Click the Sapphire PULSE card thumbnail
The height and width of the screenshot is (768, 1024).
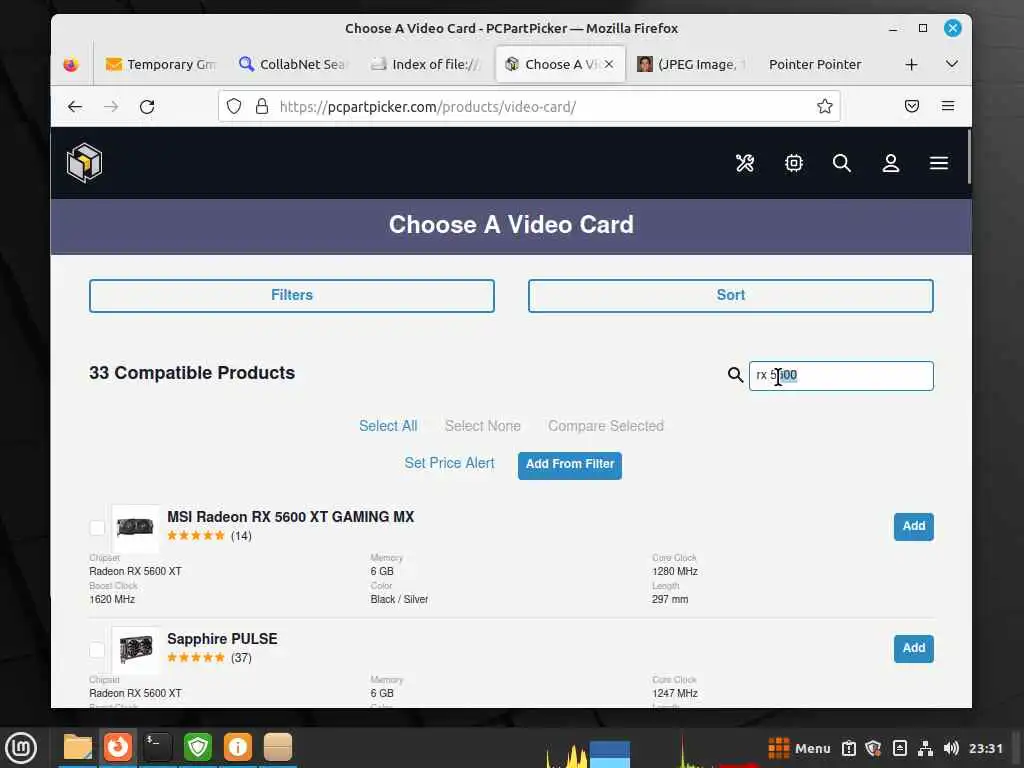[x=135, y=650]
